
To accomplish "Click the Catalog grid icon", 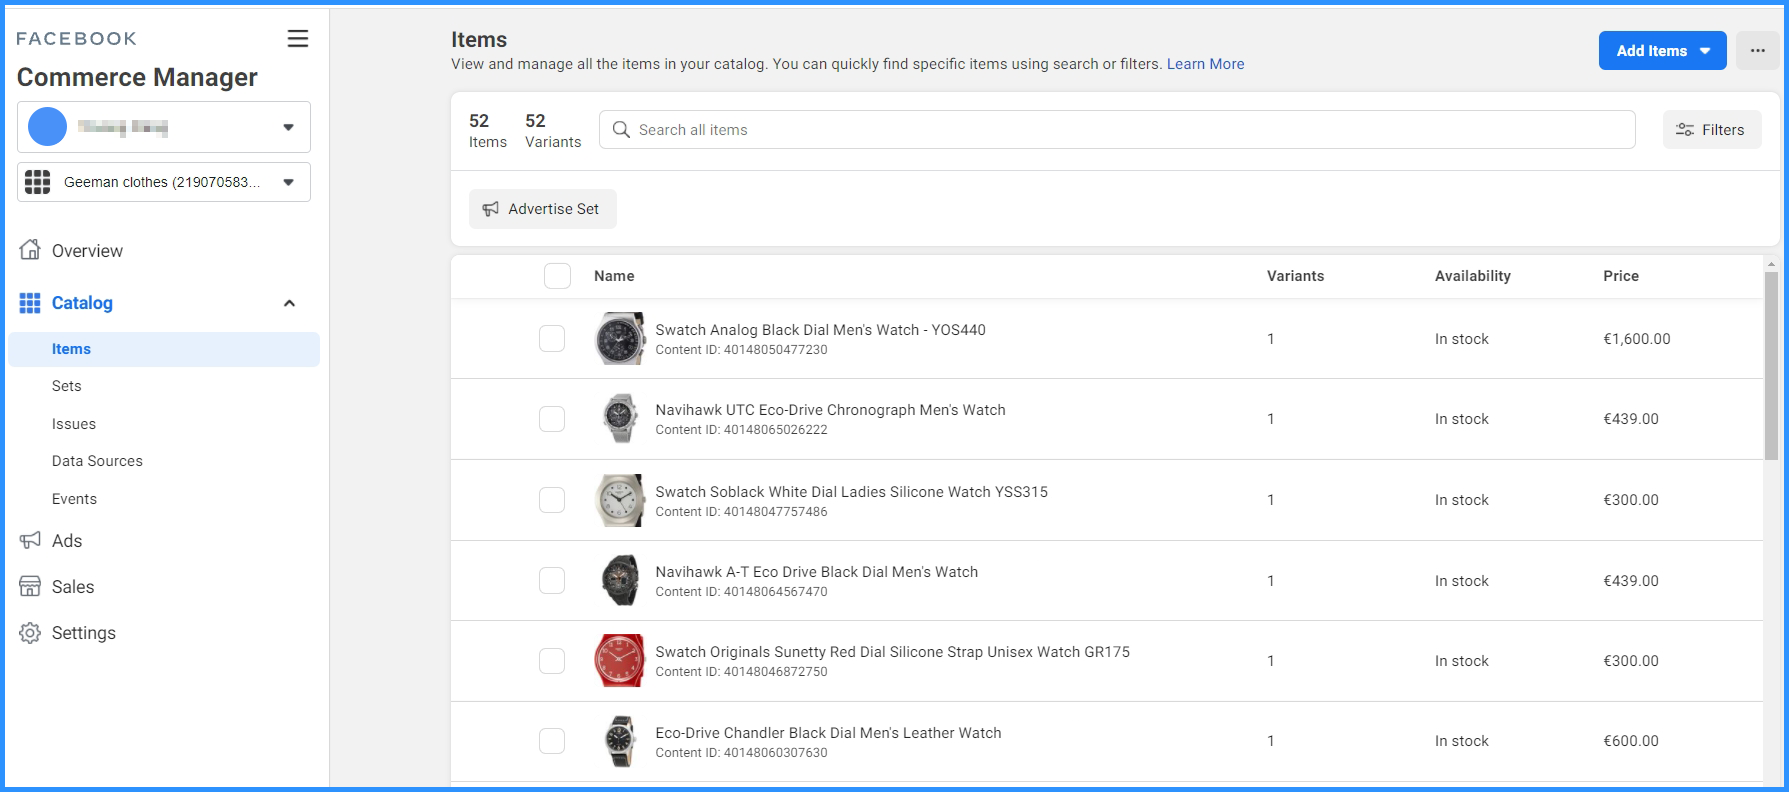I will [30, 303].
